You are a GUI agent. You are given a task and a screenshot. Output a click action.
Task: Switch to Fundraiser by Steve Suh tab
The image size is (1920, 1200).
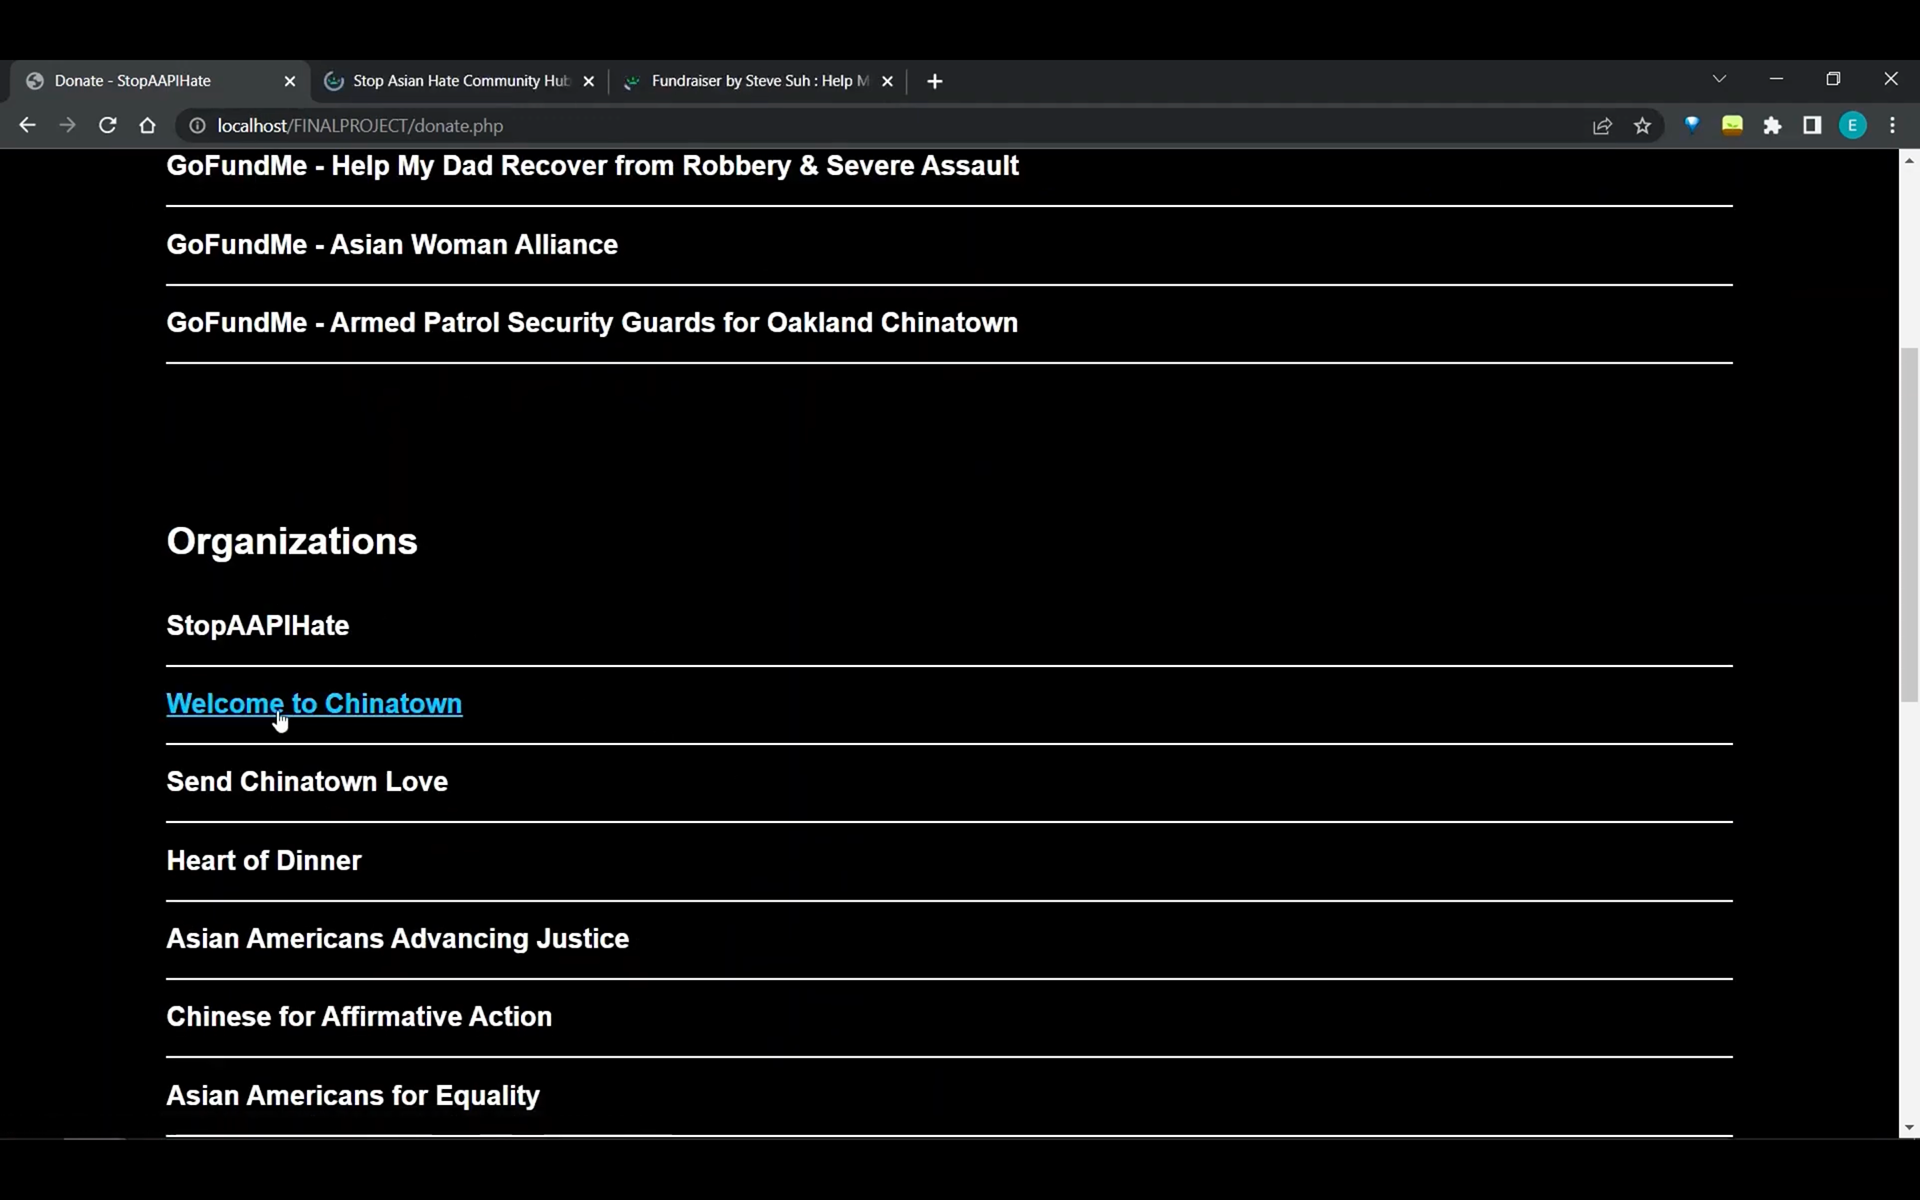tap(758, 81)
